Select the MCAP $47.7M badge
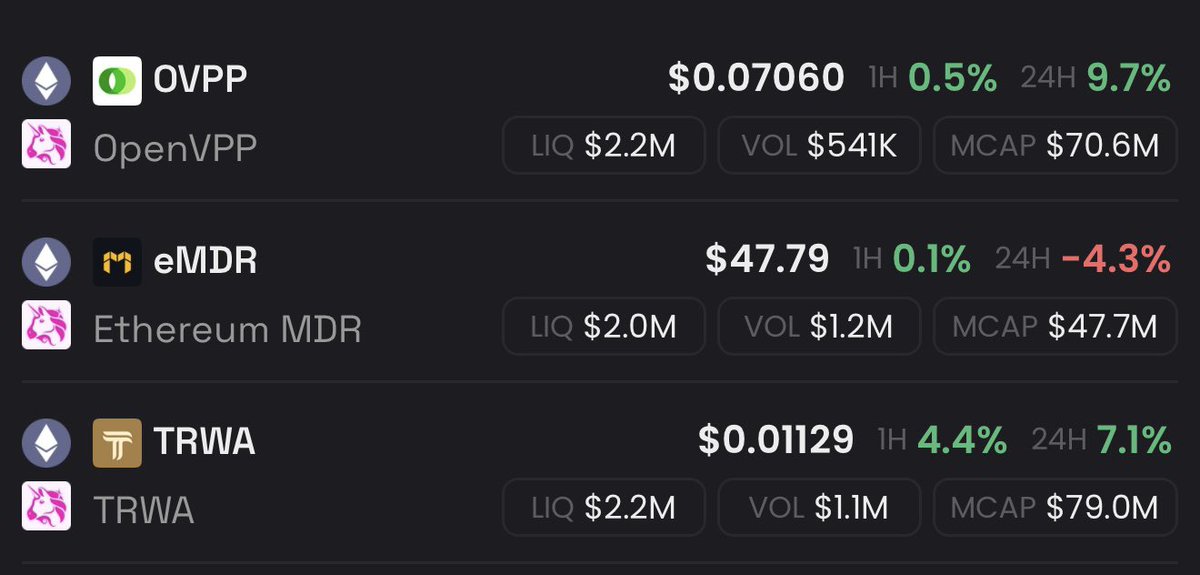Image resolution: width=1200 pixels, height=575 pixels. [x=1055, y=326]
